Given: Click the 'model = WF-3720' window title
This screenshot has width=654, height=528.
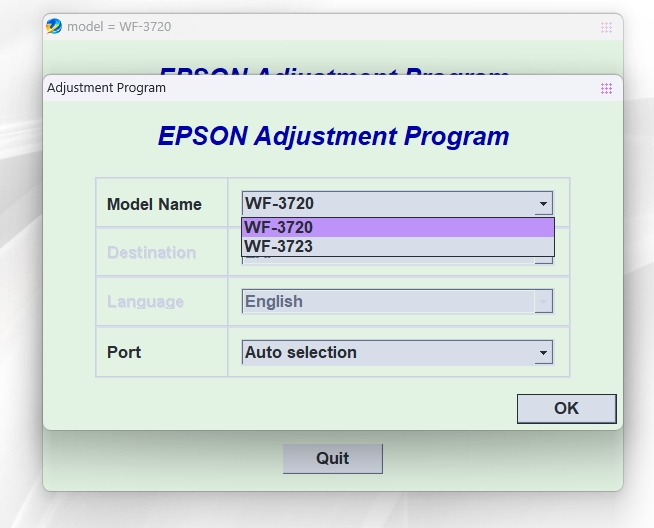Looking at the screenshot, I should (119, 27).
